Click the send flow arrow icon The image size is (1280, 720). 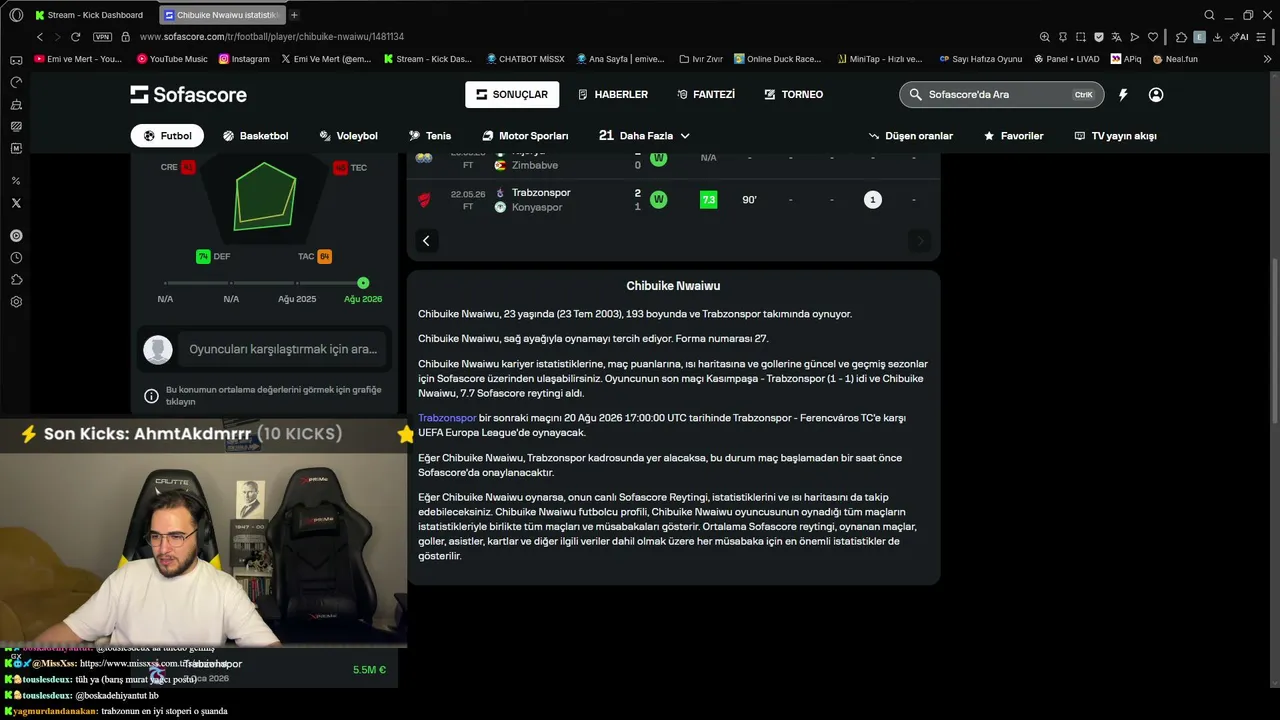tap(1135, 37)
